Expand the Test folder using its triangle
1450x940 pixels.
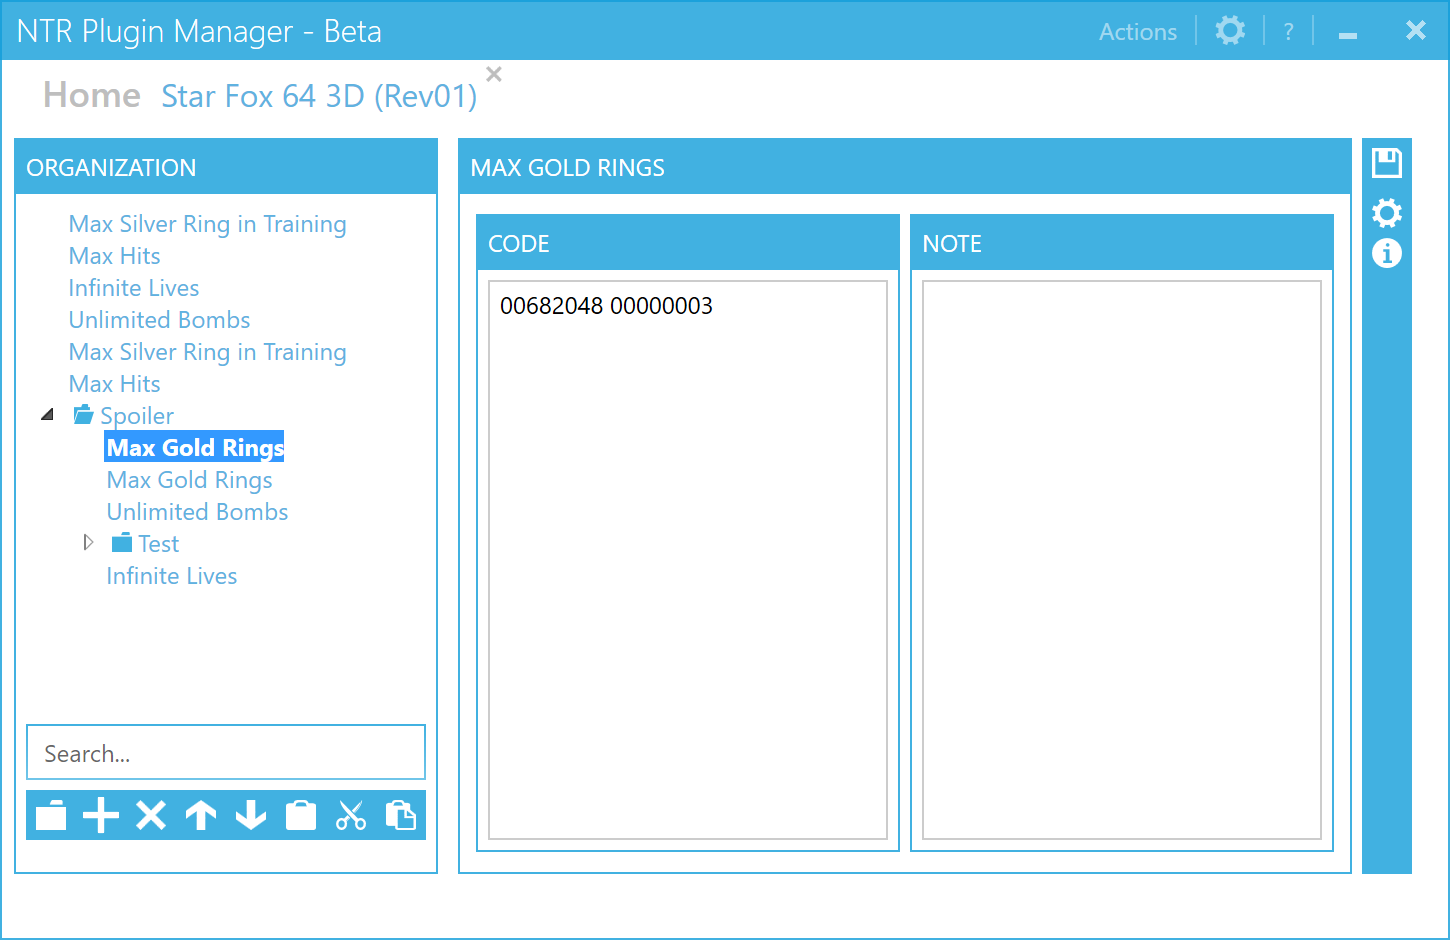(88, 542)
